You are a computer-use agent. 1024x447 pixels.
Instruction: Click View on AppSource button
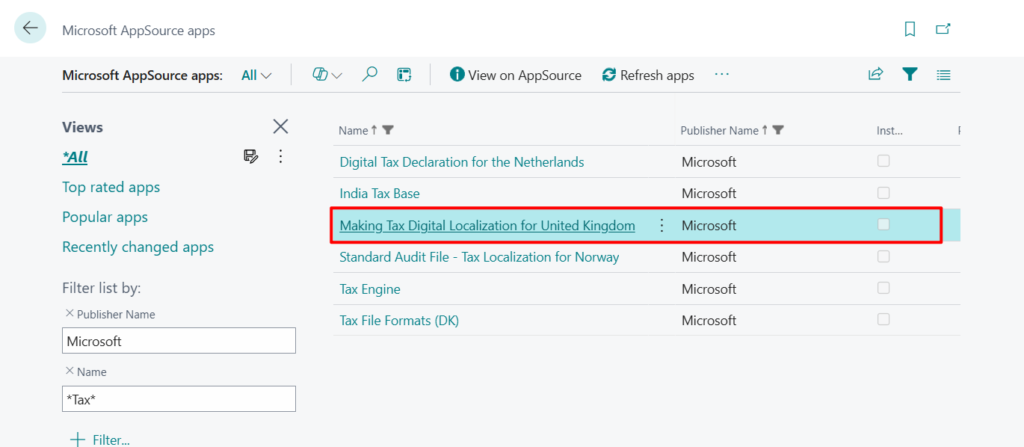point(515,75)
